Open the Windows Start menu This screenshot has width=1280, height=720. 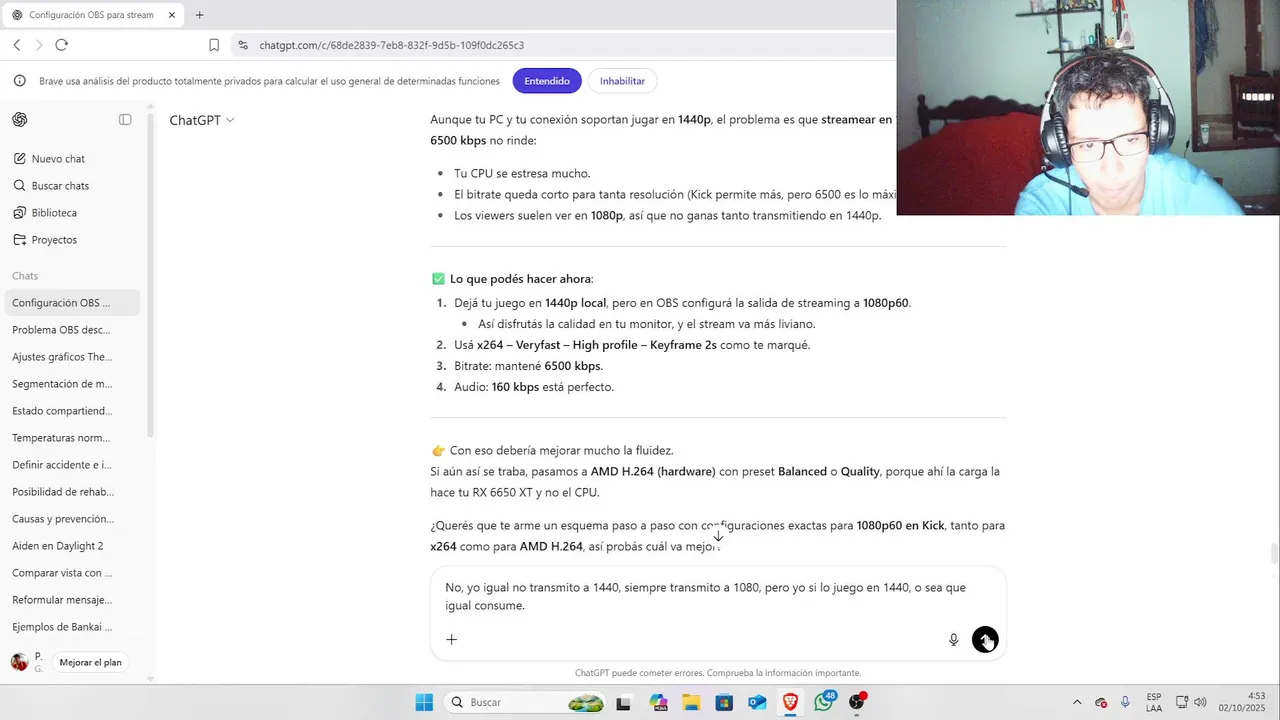424,702
